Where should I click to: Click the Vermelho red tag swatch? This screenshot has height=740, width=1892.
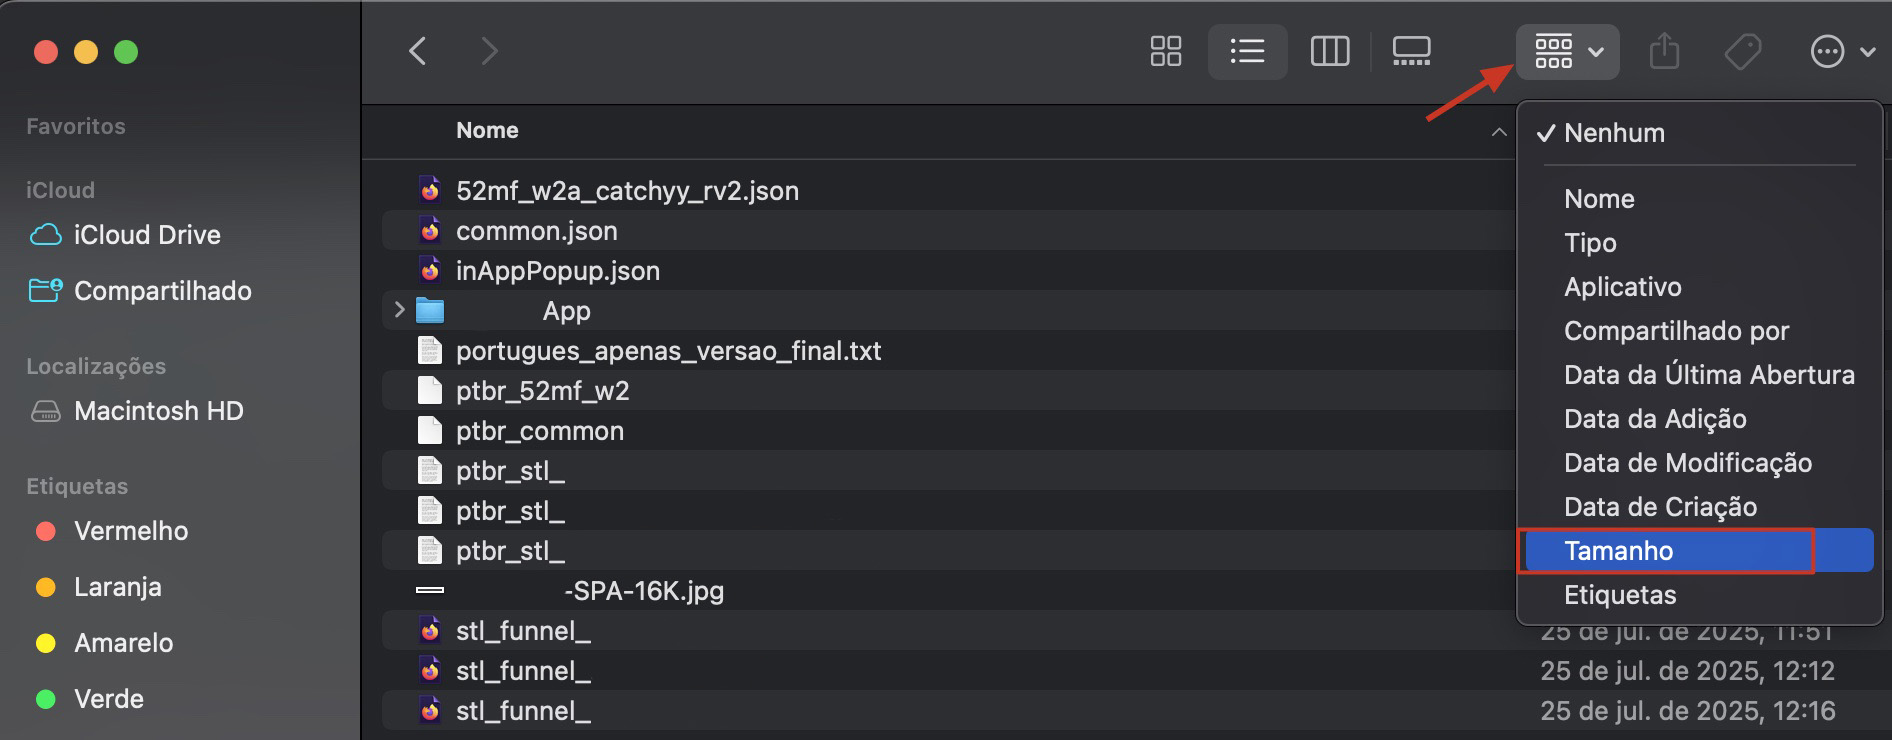click(44, 531)
